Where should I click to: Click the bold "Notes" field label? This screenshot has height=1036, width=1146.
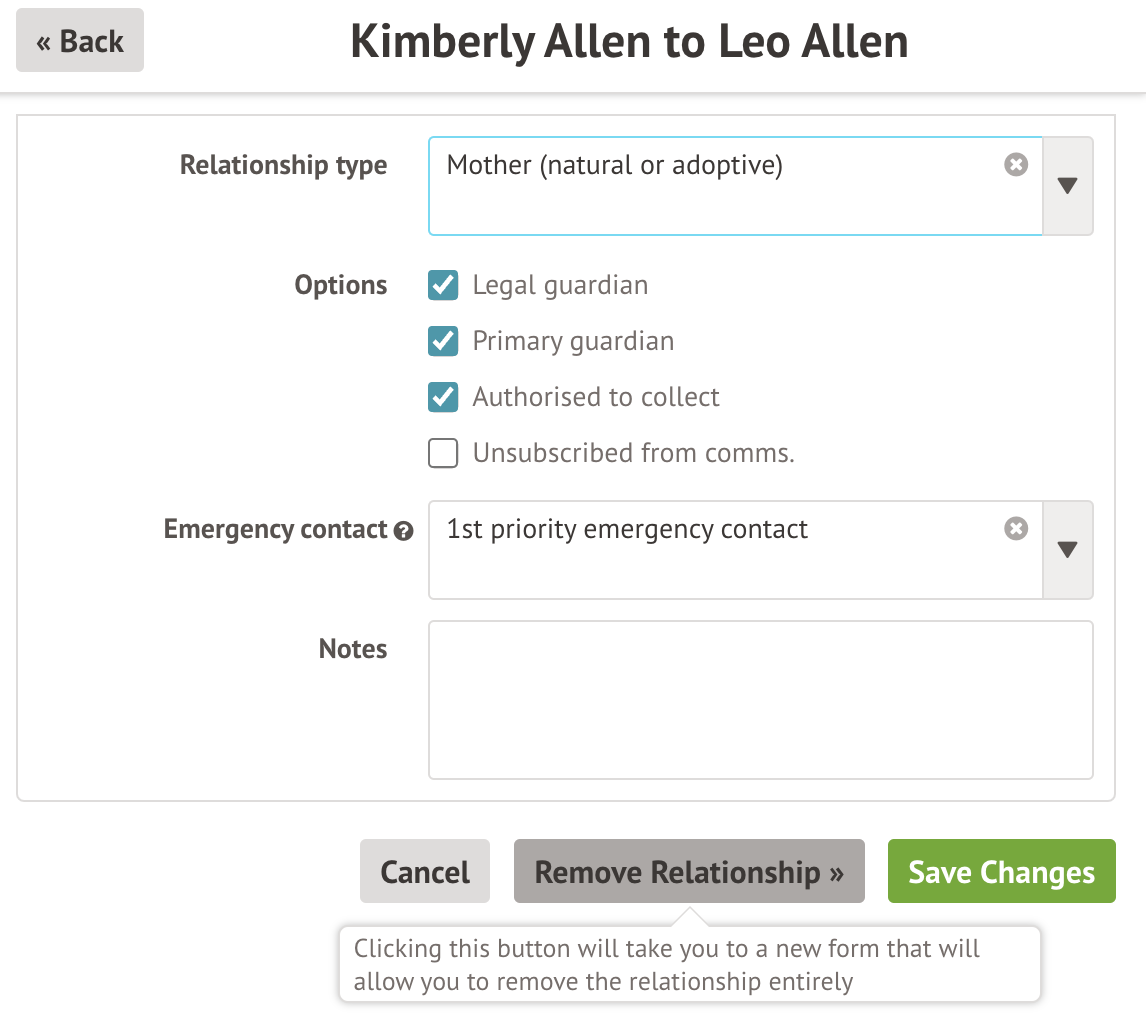[353, 649]
